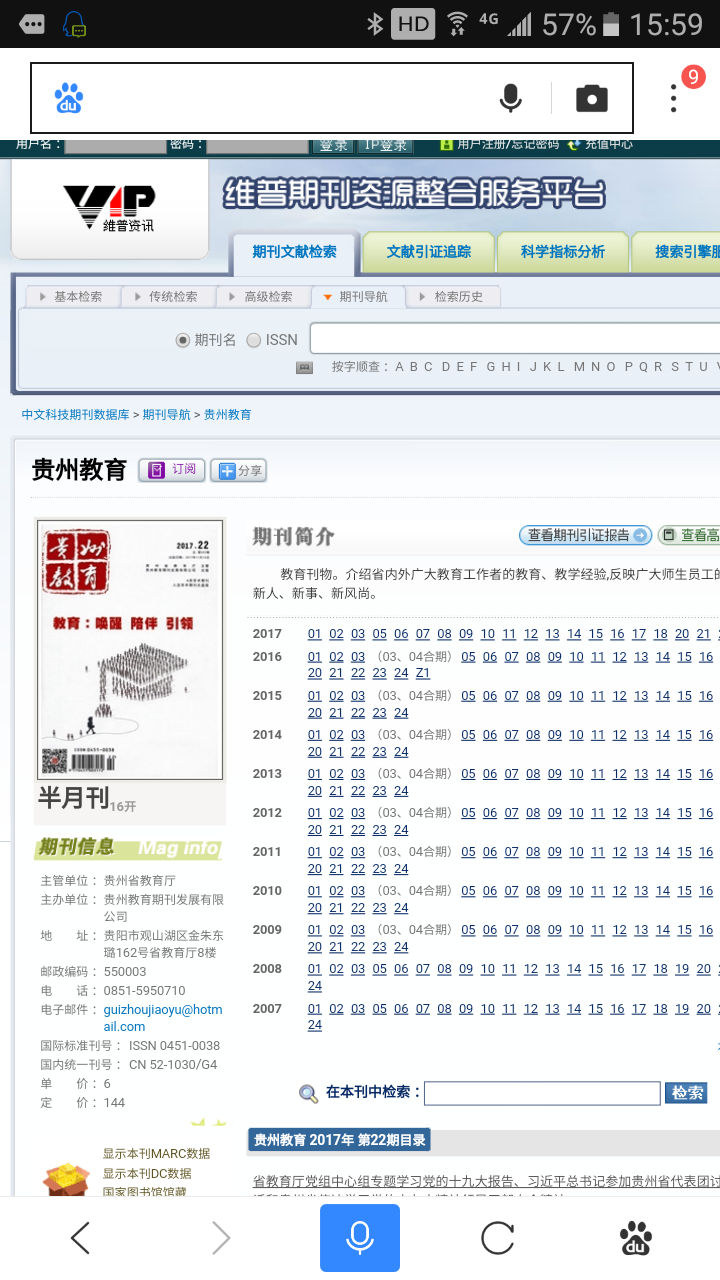Image resolution: width=720 pixels, height=1280 pixels.
Task: Open the 高级检索 sub-tab
Action: [264, 297]
